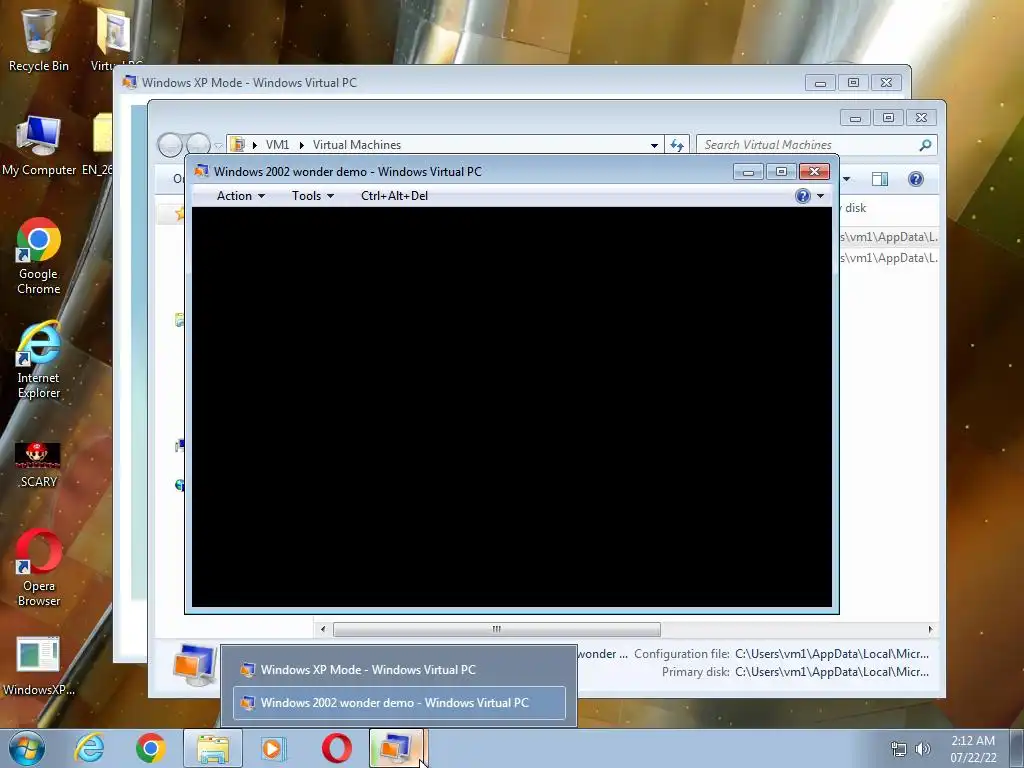Refresh the Virtual Machines folder view
This screenshot has width=1024, height=768.
click(677, 145)
